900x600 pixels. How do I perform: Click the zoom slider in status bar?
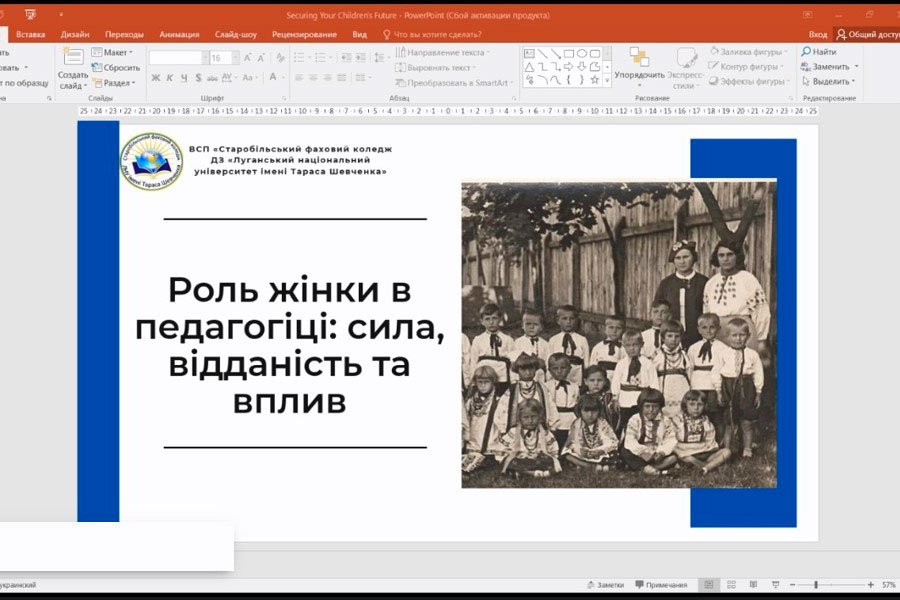pyautogui.click(x=815, y=585)
